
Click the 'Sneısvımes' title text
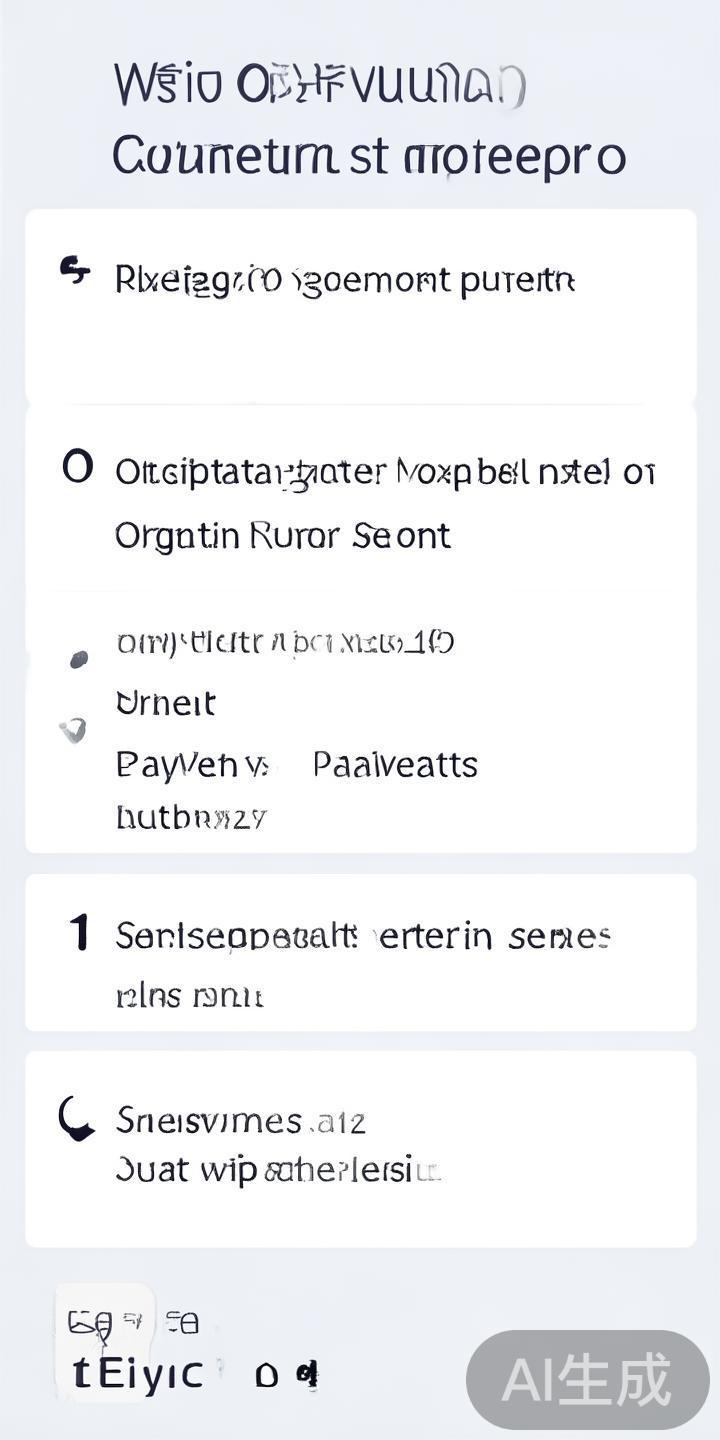coord(240,1121)
